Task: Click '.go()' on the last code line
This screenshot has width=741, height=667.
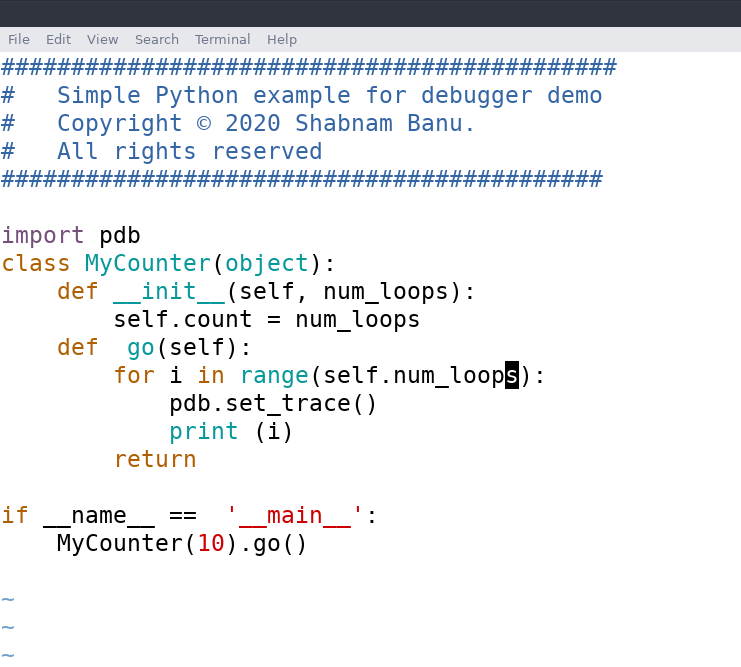Action: 273,544
